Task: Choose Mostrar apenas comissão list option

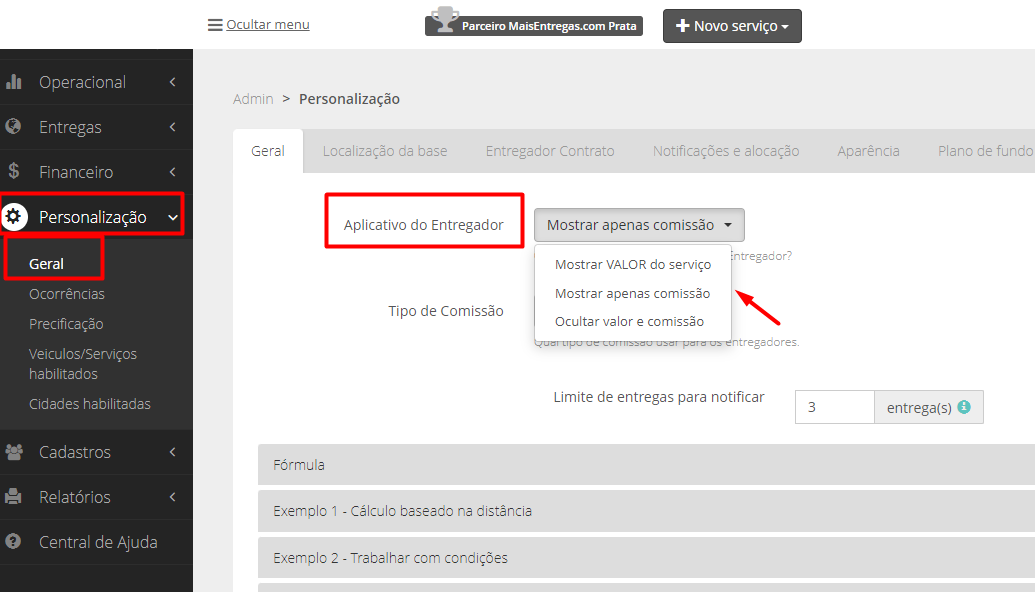Action: [632, 294]
